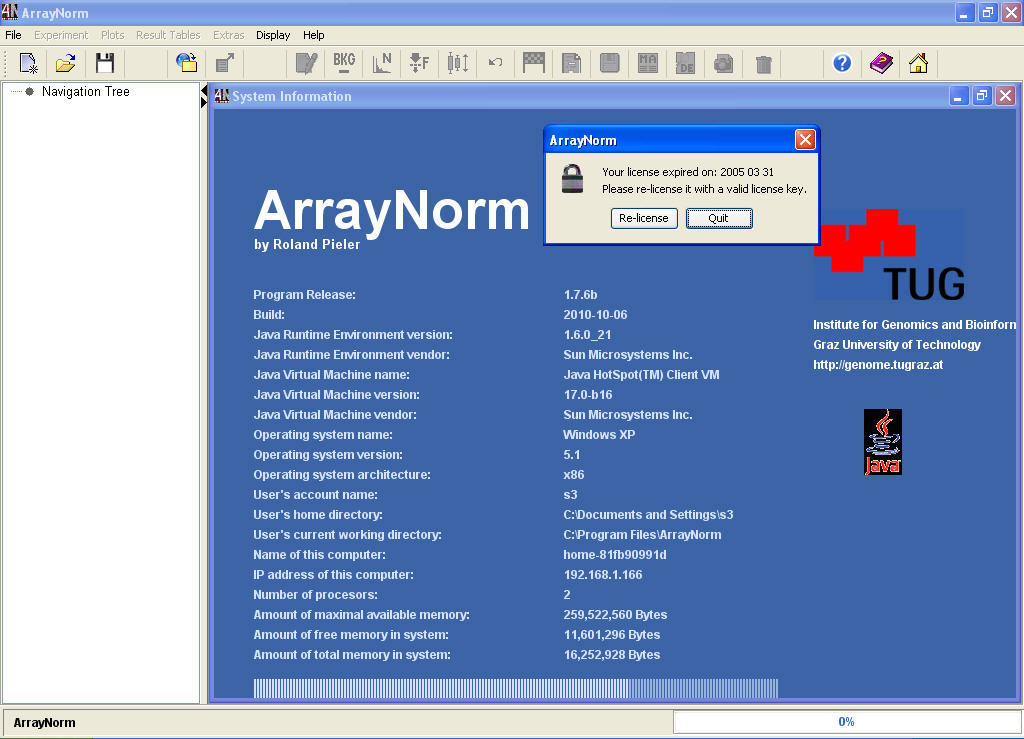Expand the navigation panel with right arrow
Viewport: 1024px width, 739px height.
pos(204,102)
